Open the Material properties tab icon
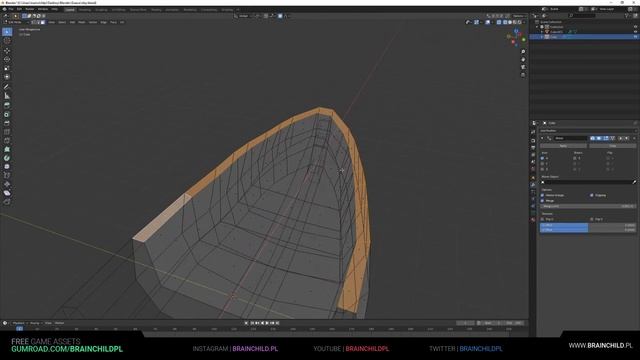 [x=533, y=220]
